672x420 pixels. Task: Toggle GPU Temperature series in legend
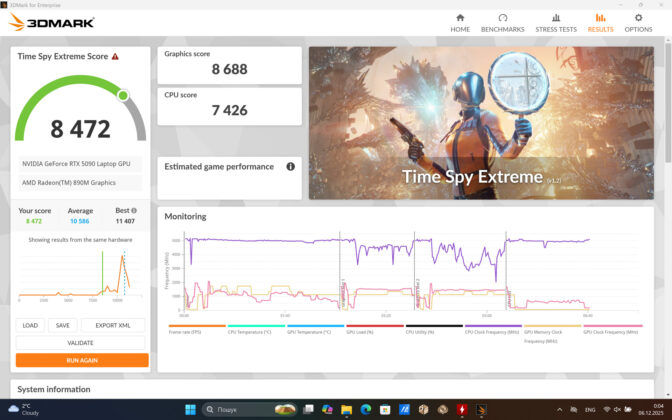coord(309,332)
